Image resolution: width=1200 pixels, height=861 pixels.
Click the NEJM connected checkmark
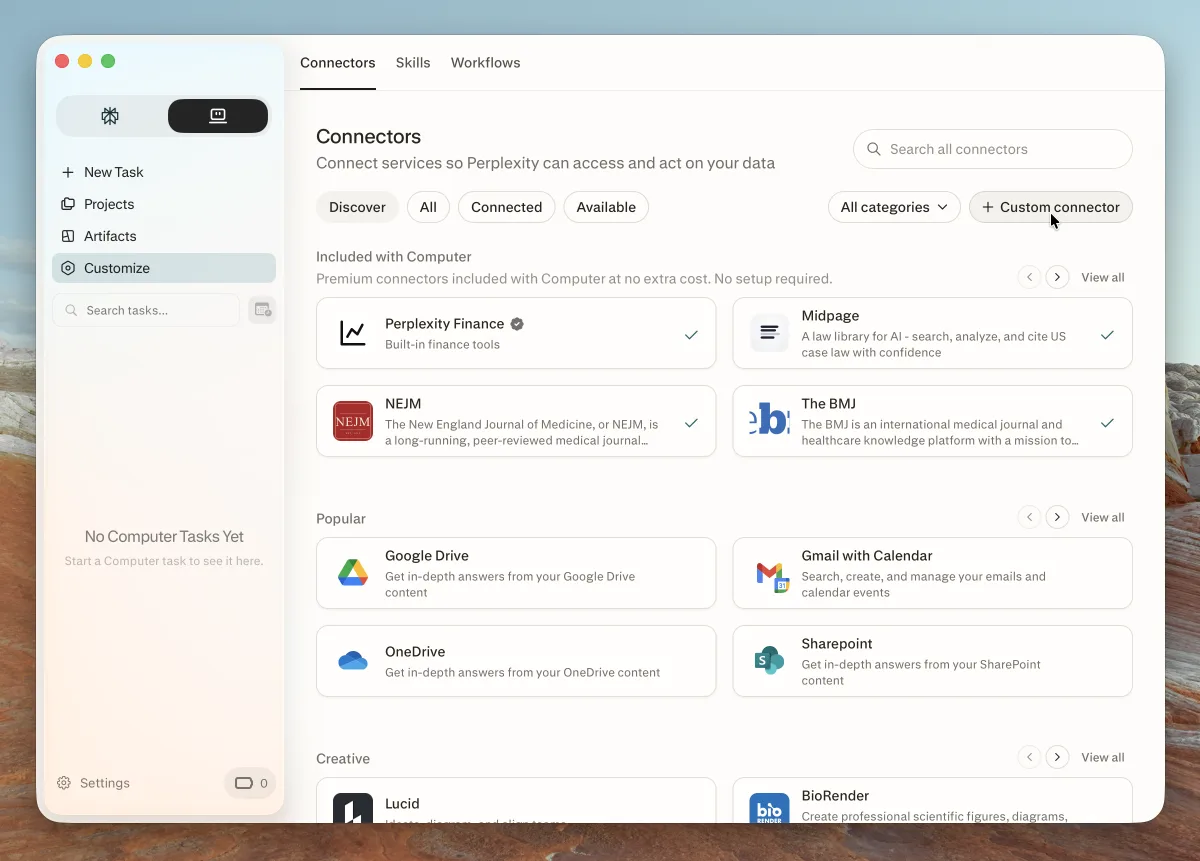pyautogui.click(x=691, y=423)
